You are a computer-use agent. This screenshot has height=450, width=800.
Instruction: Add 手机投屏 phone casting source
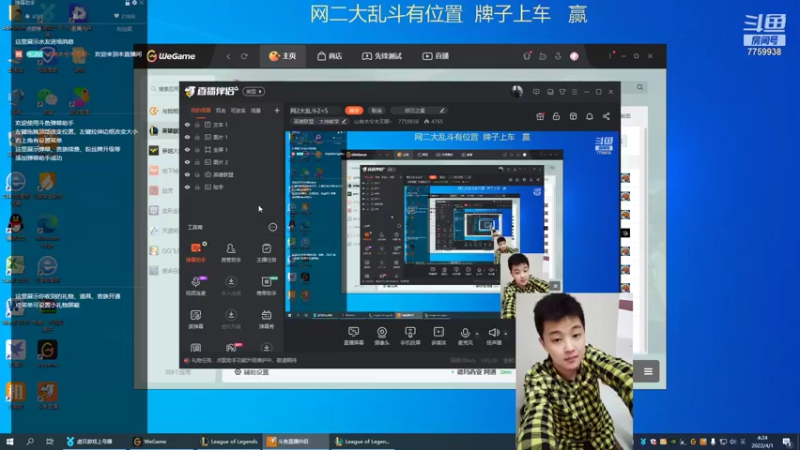(410, 336)
